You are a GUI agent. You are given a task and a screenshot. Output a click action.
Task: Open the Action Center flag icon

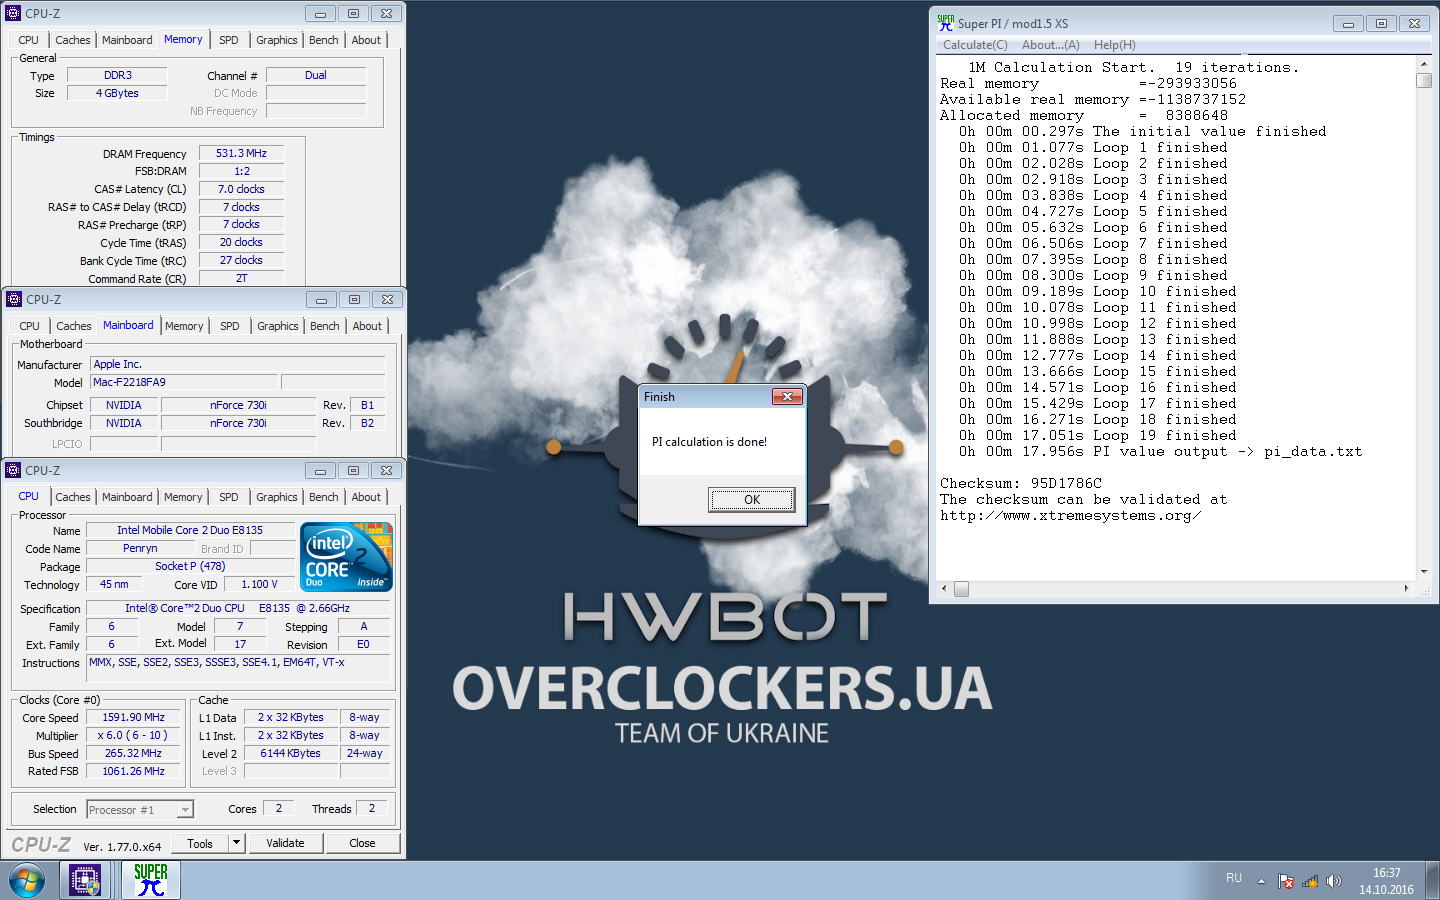click(x=1286, y=881)
